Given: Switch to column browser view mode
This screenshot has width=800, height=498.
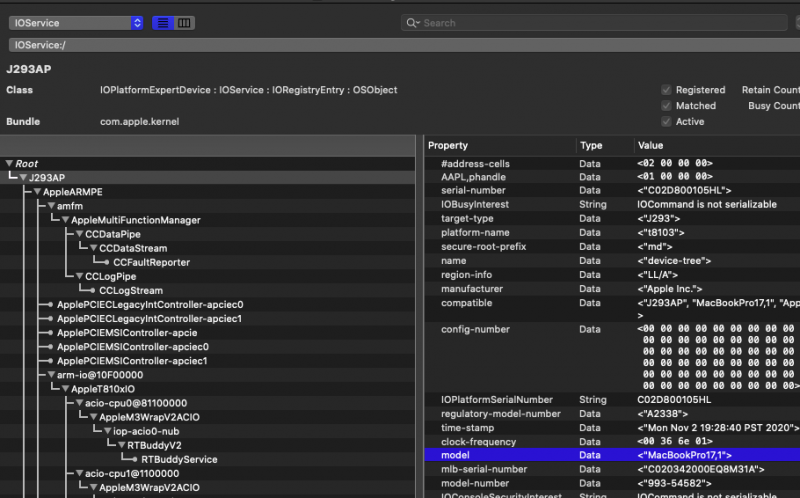Looking at the screenshot, I should coord(184,23).
